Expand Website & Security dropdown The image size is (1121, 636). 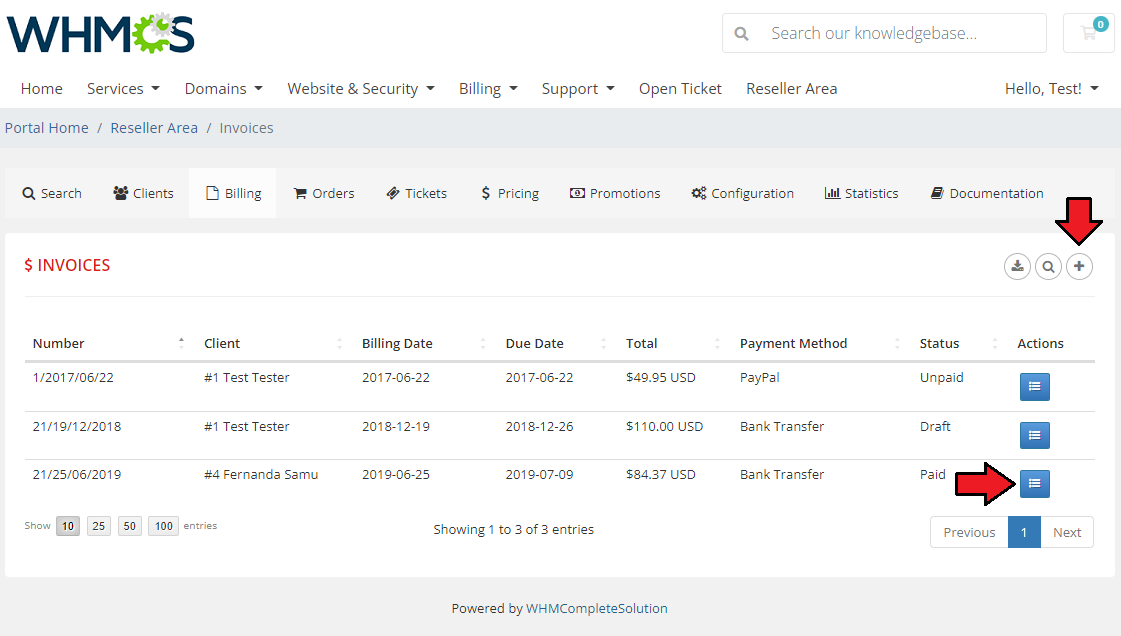pos(361,89)
